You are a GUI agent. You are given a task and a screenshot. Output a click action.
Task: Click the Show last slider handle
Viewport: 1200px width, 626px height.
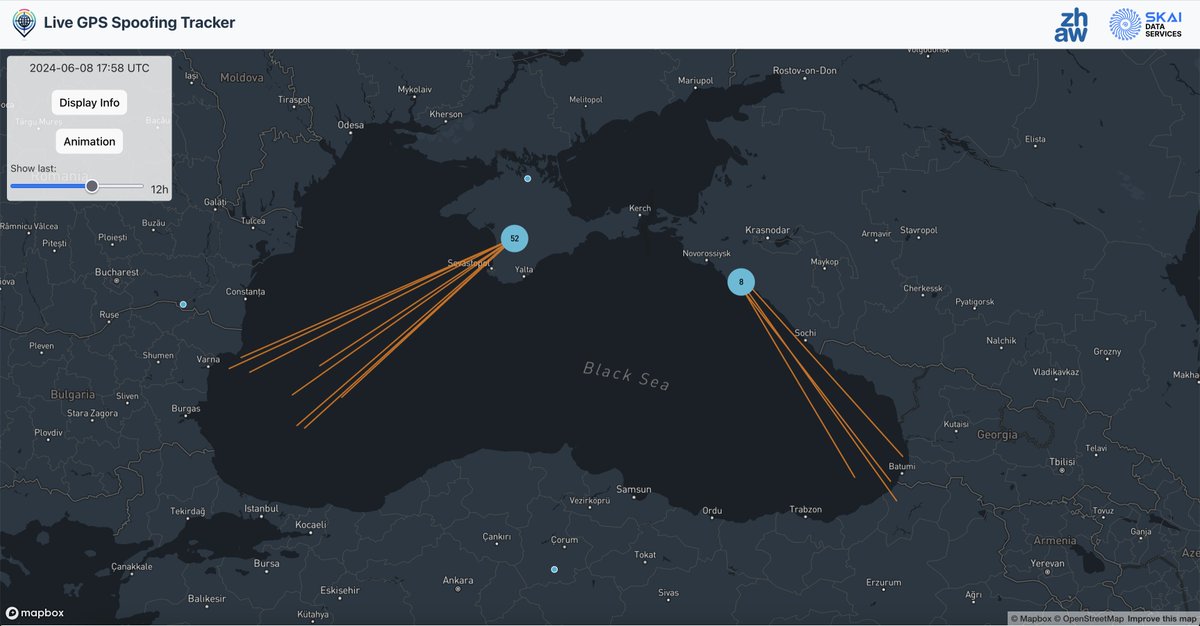click(92, 186)
